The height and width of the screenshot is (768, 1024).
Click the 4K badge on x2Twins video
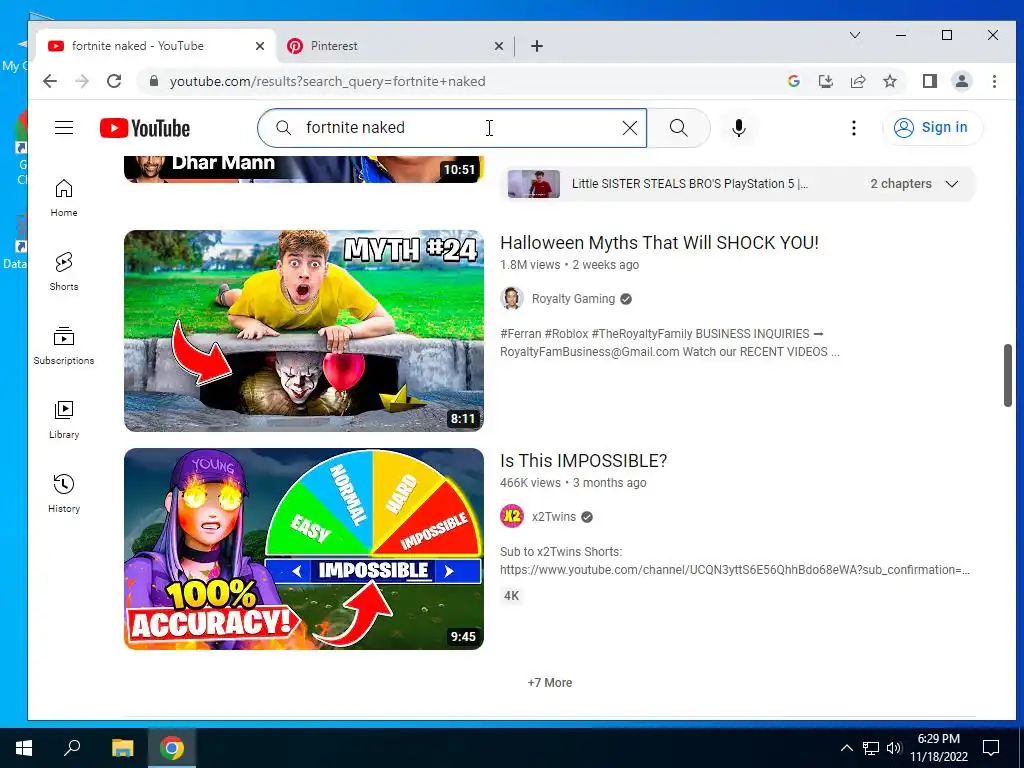[x=511, y=596]
